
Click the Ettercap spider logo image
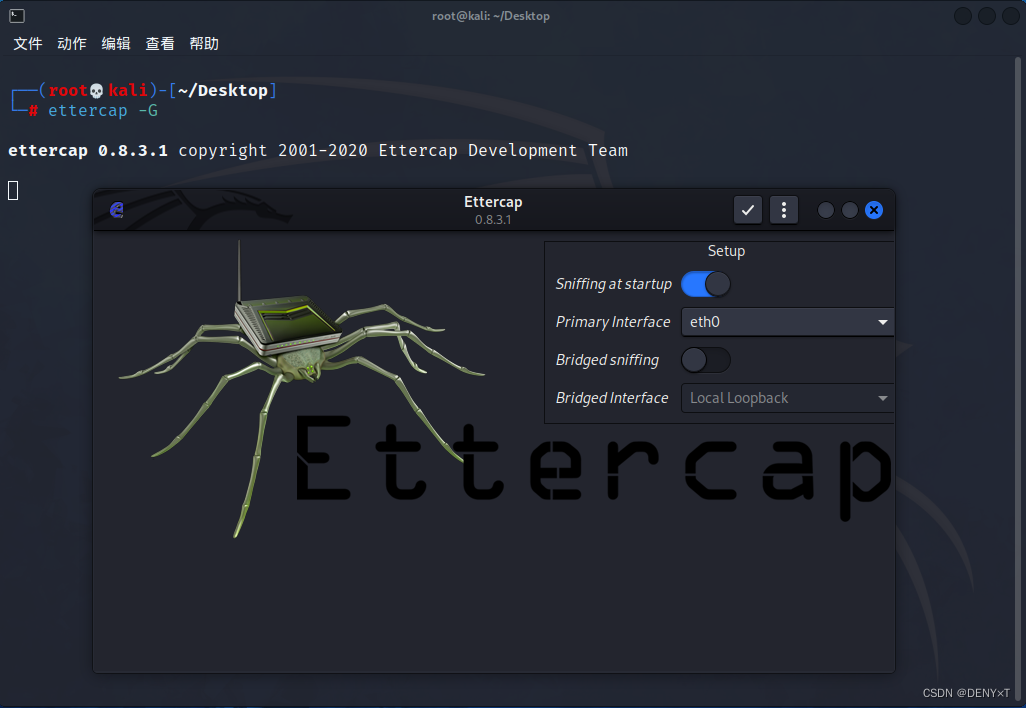pos(301,389)
